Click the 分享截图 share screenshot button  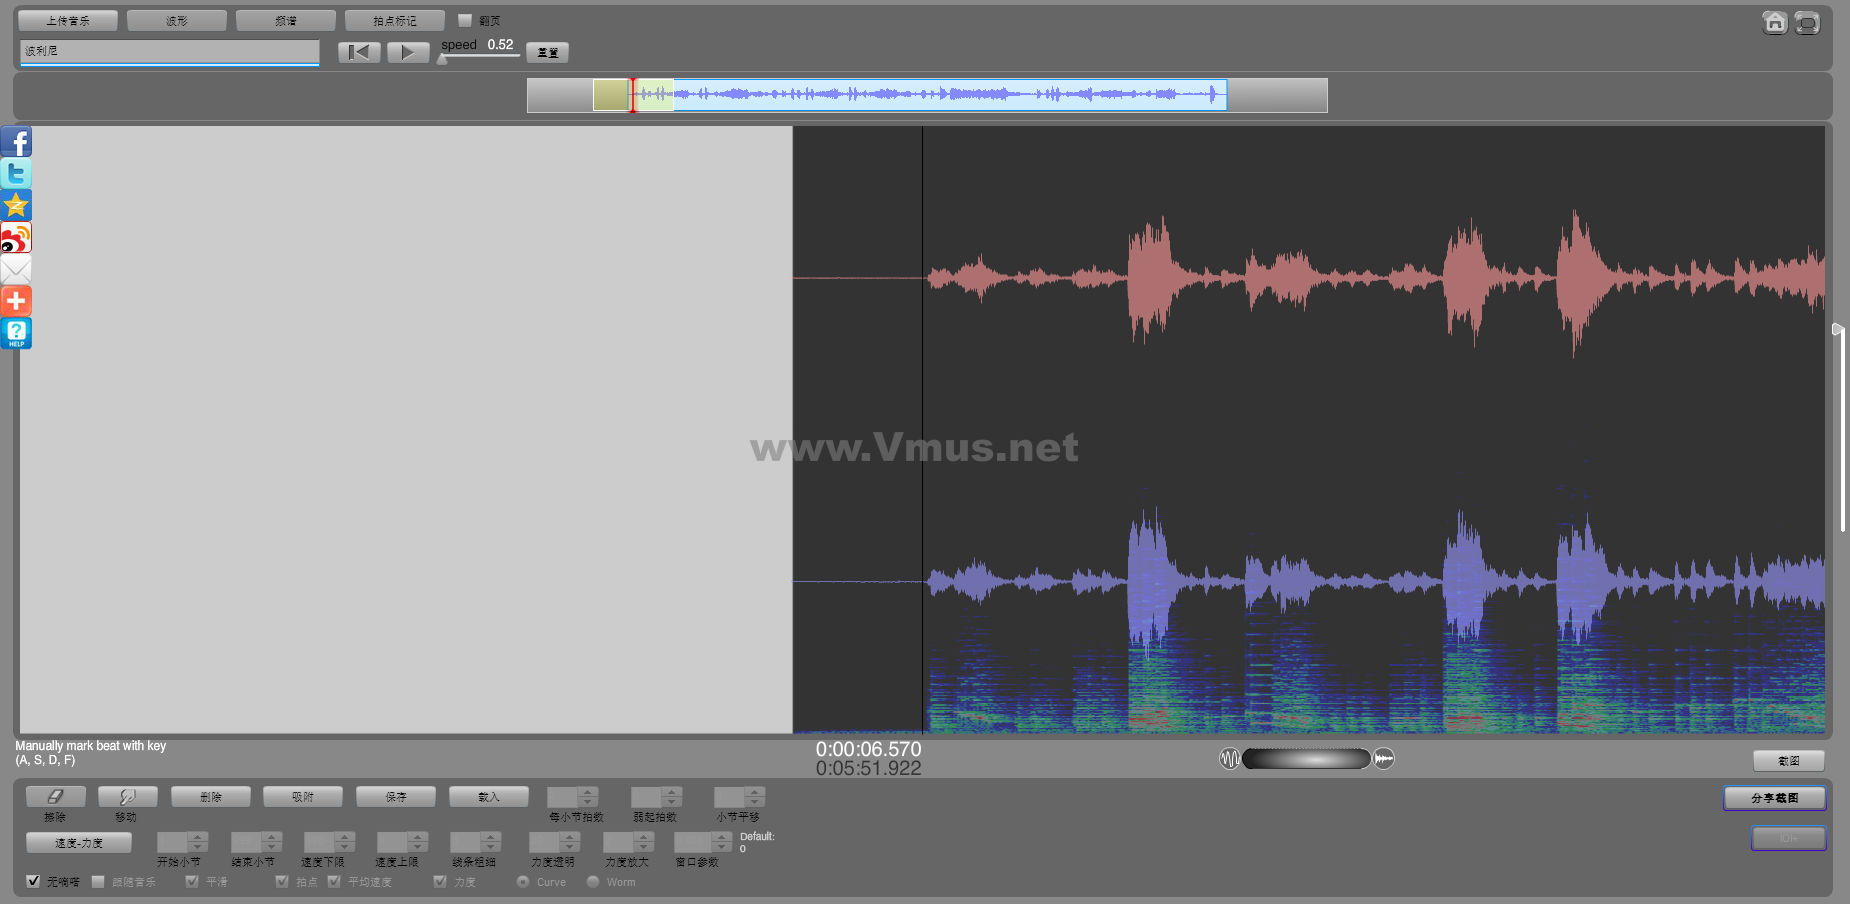click(x=1775, y=797)
